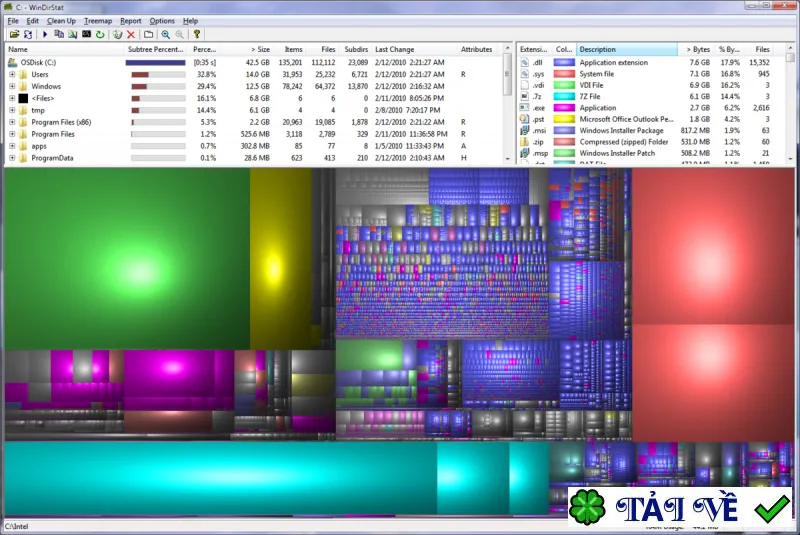Screen dimensions: 800x535
Task: Click the Delete to Recycle Bin icon
Action: (x=117, y=34)
